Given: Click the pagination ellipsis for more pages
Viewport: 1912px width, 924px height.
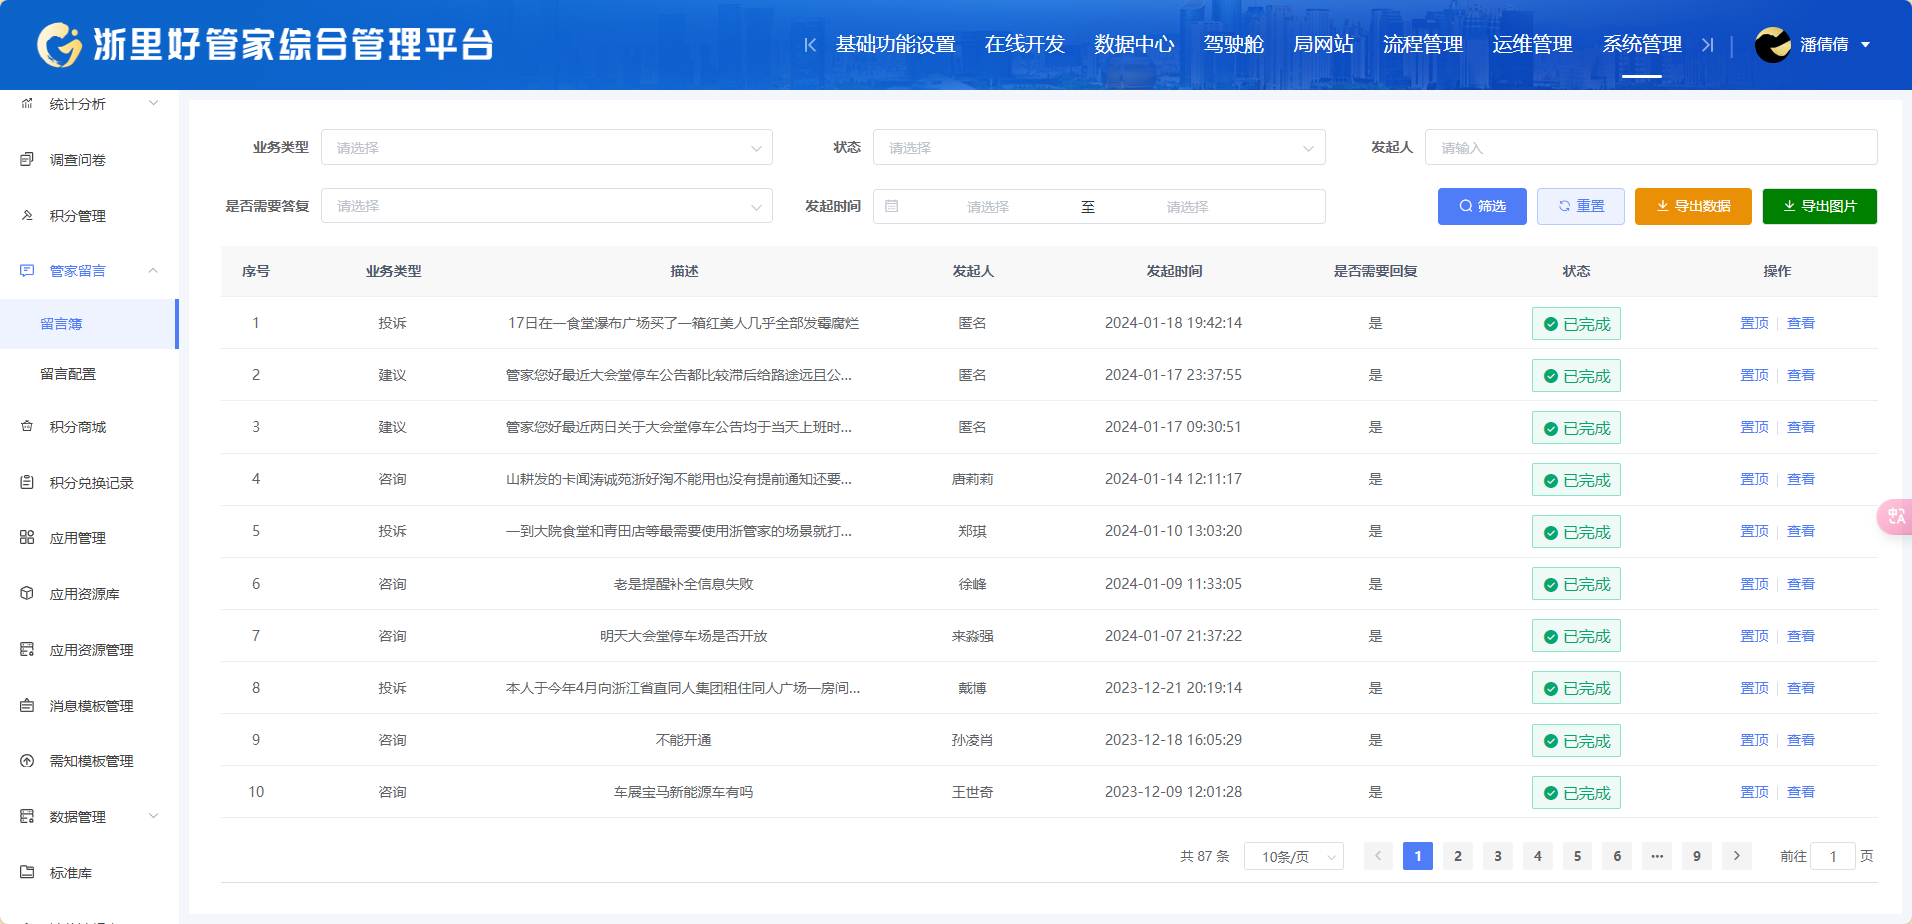Looking at the screenshot, I should pos(1657,856).
